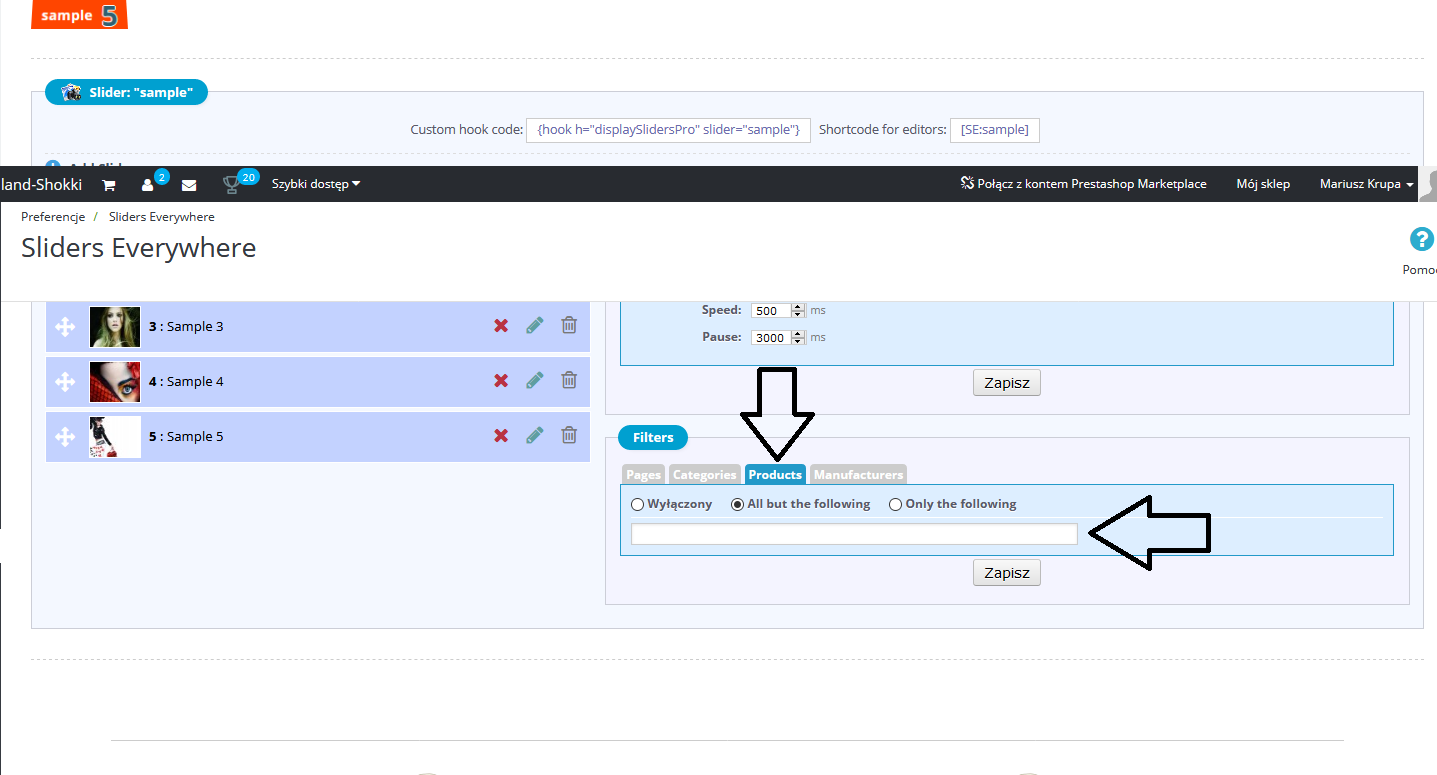Click the Pomoc help question-mark icon
1437x775 pixels.
click(x=1421, y=239)
